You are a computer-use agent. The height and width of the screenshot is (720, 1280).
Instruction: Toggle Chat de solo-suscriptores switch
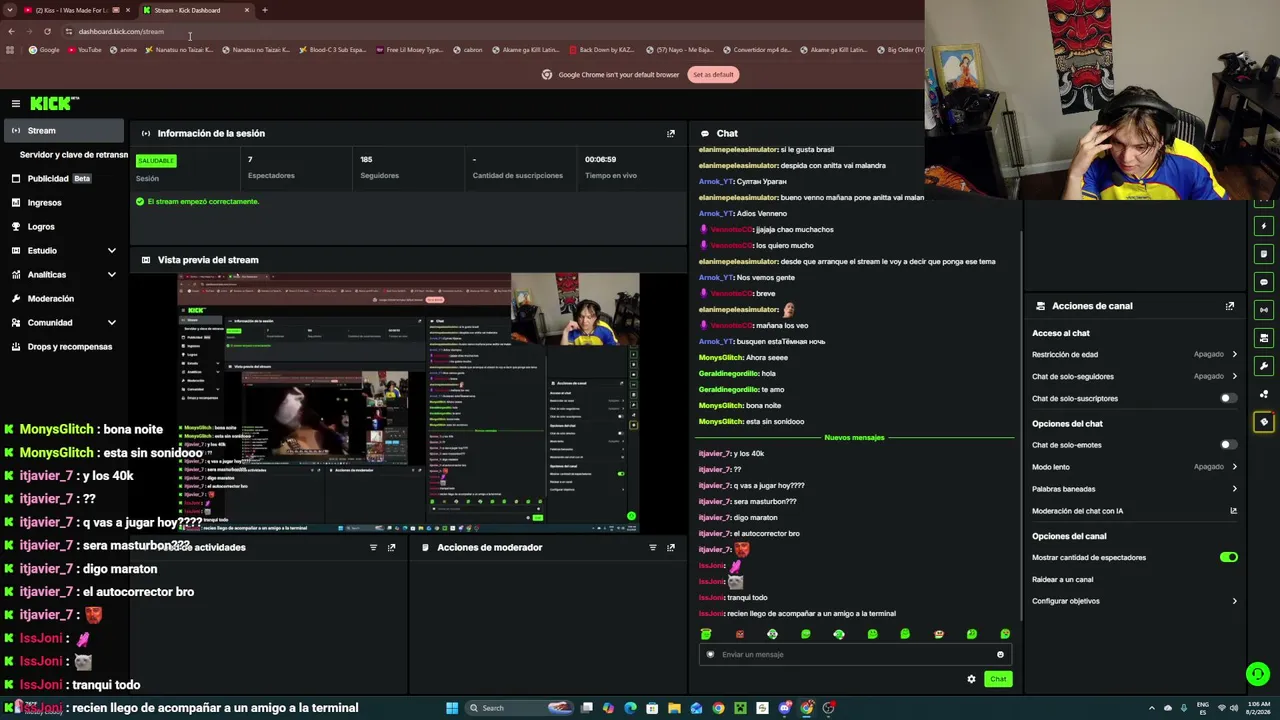(1228, 398)
